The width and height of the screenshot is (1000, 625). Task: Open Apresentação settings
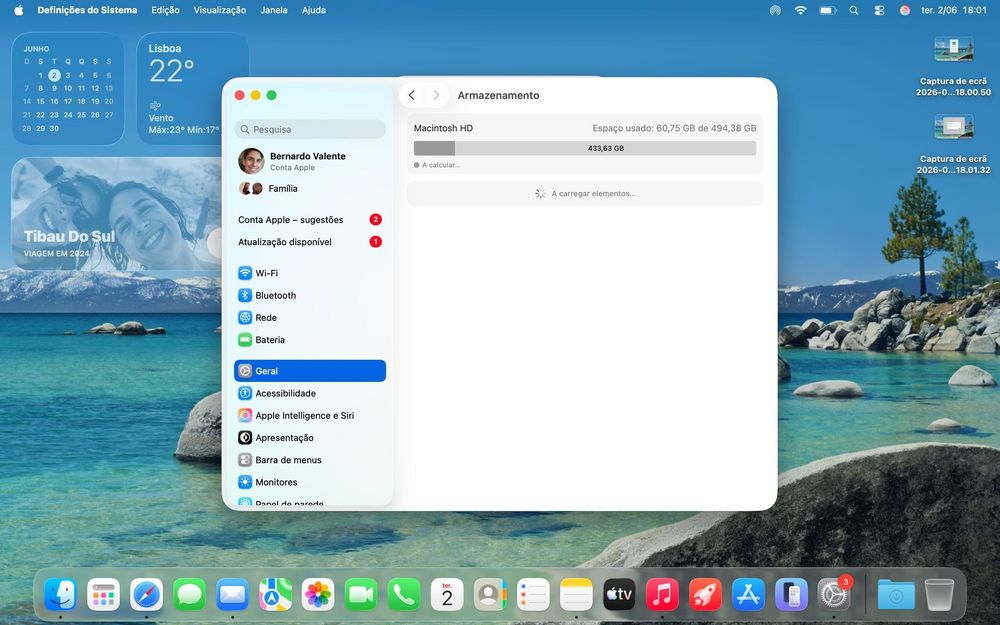(310, 438)
